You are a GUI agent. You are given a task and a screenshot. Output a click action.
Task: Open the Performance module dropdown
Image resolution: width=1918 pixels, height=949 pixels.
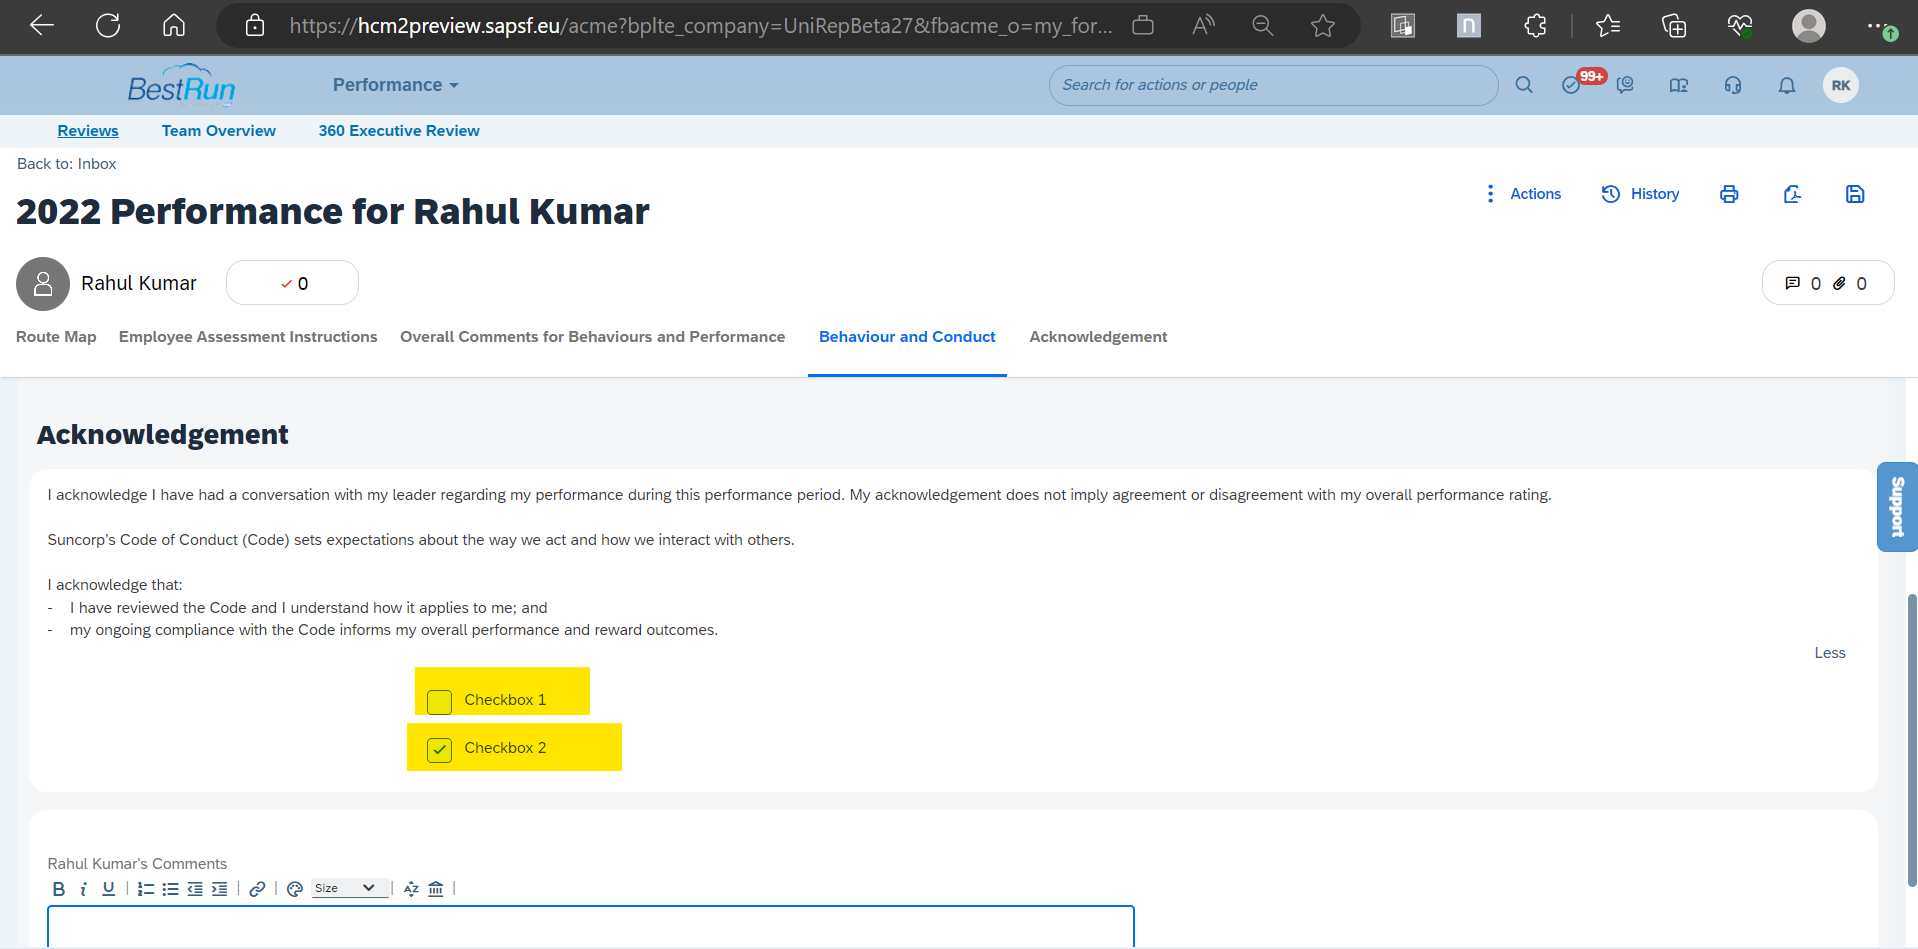pos(396,85)
